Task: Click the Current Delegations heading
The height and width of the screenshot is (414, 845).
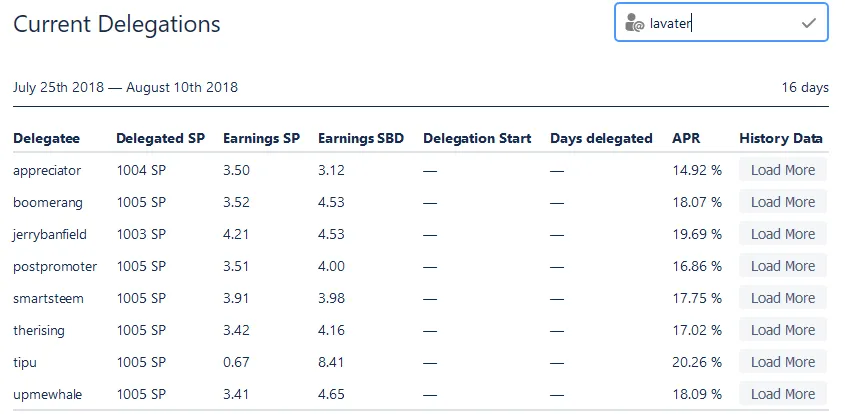Action: 117,24
